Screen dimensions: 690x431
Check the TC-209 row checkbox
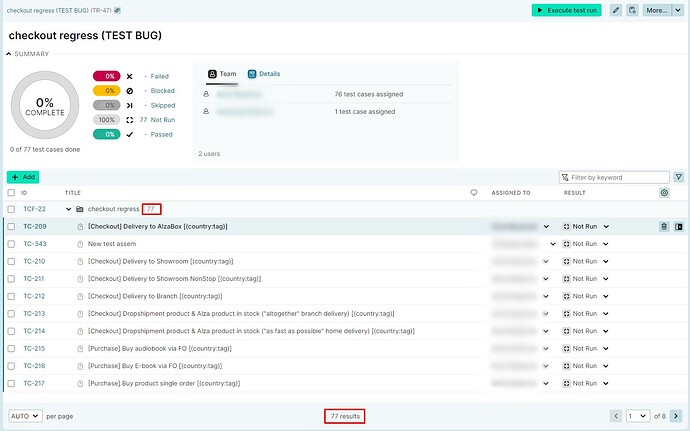click(x=11, y=226)
